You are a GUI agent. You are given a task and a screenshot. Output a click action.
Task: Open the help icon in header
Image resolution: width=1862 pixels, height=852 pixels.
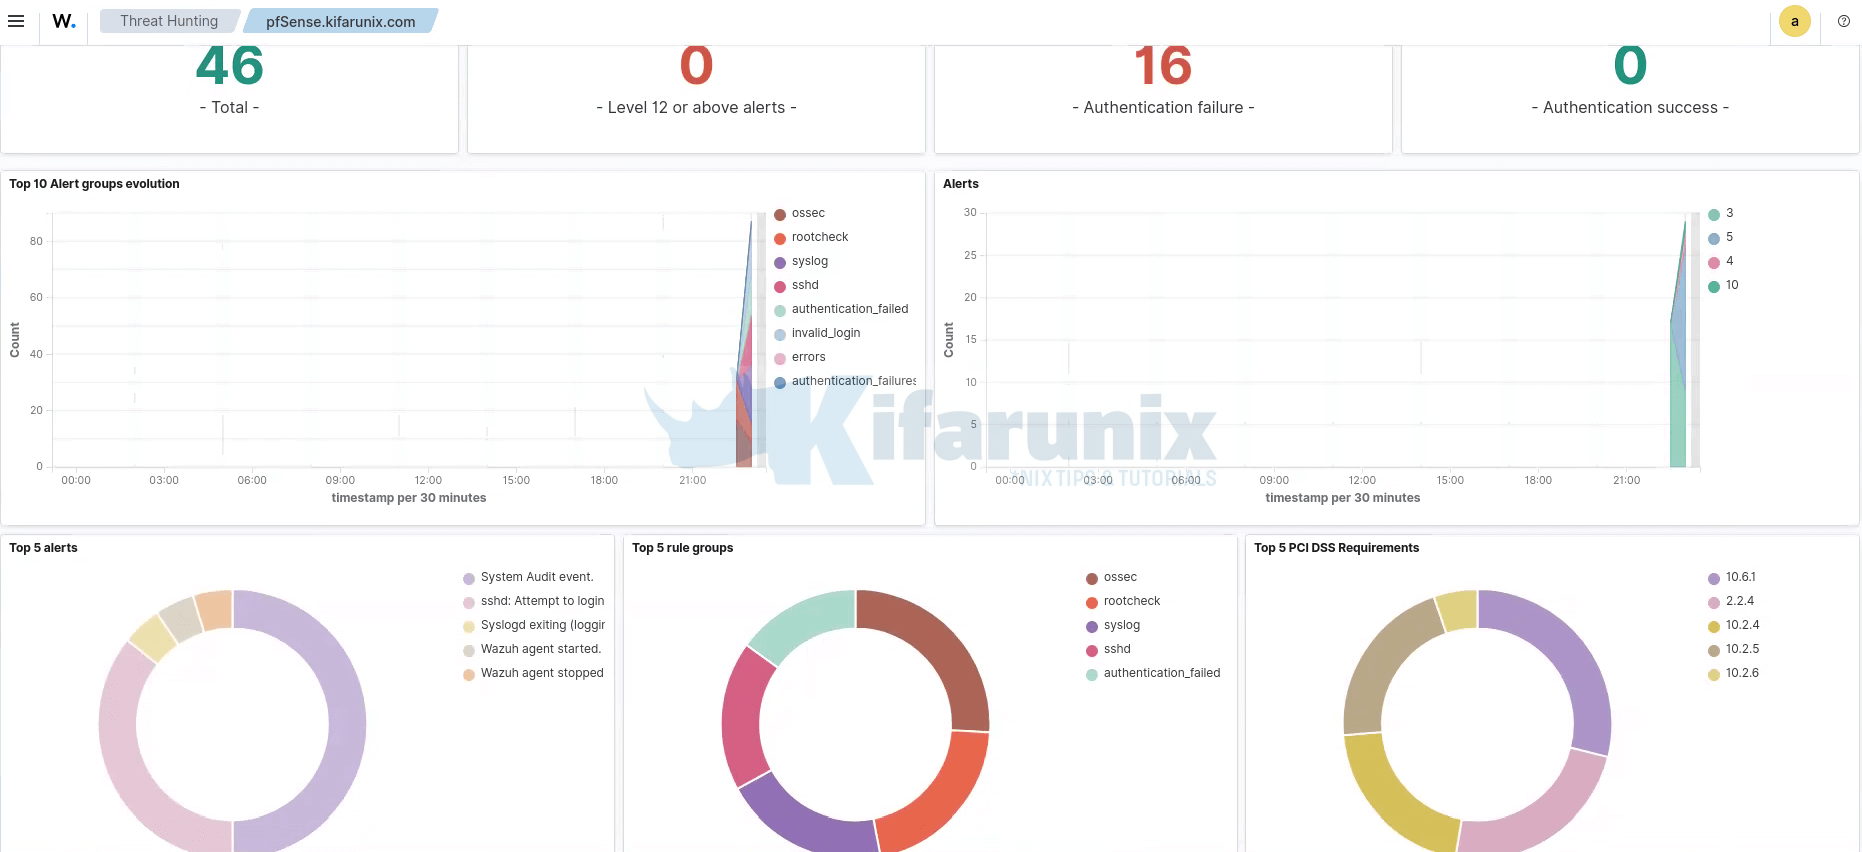coord(1843,21)
